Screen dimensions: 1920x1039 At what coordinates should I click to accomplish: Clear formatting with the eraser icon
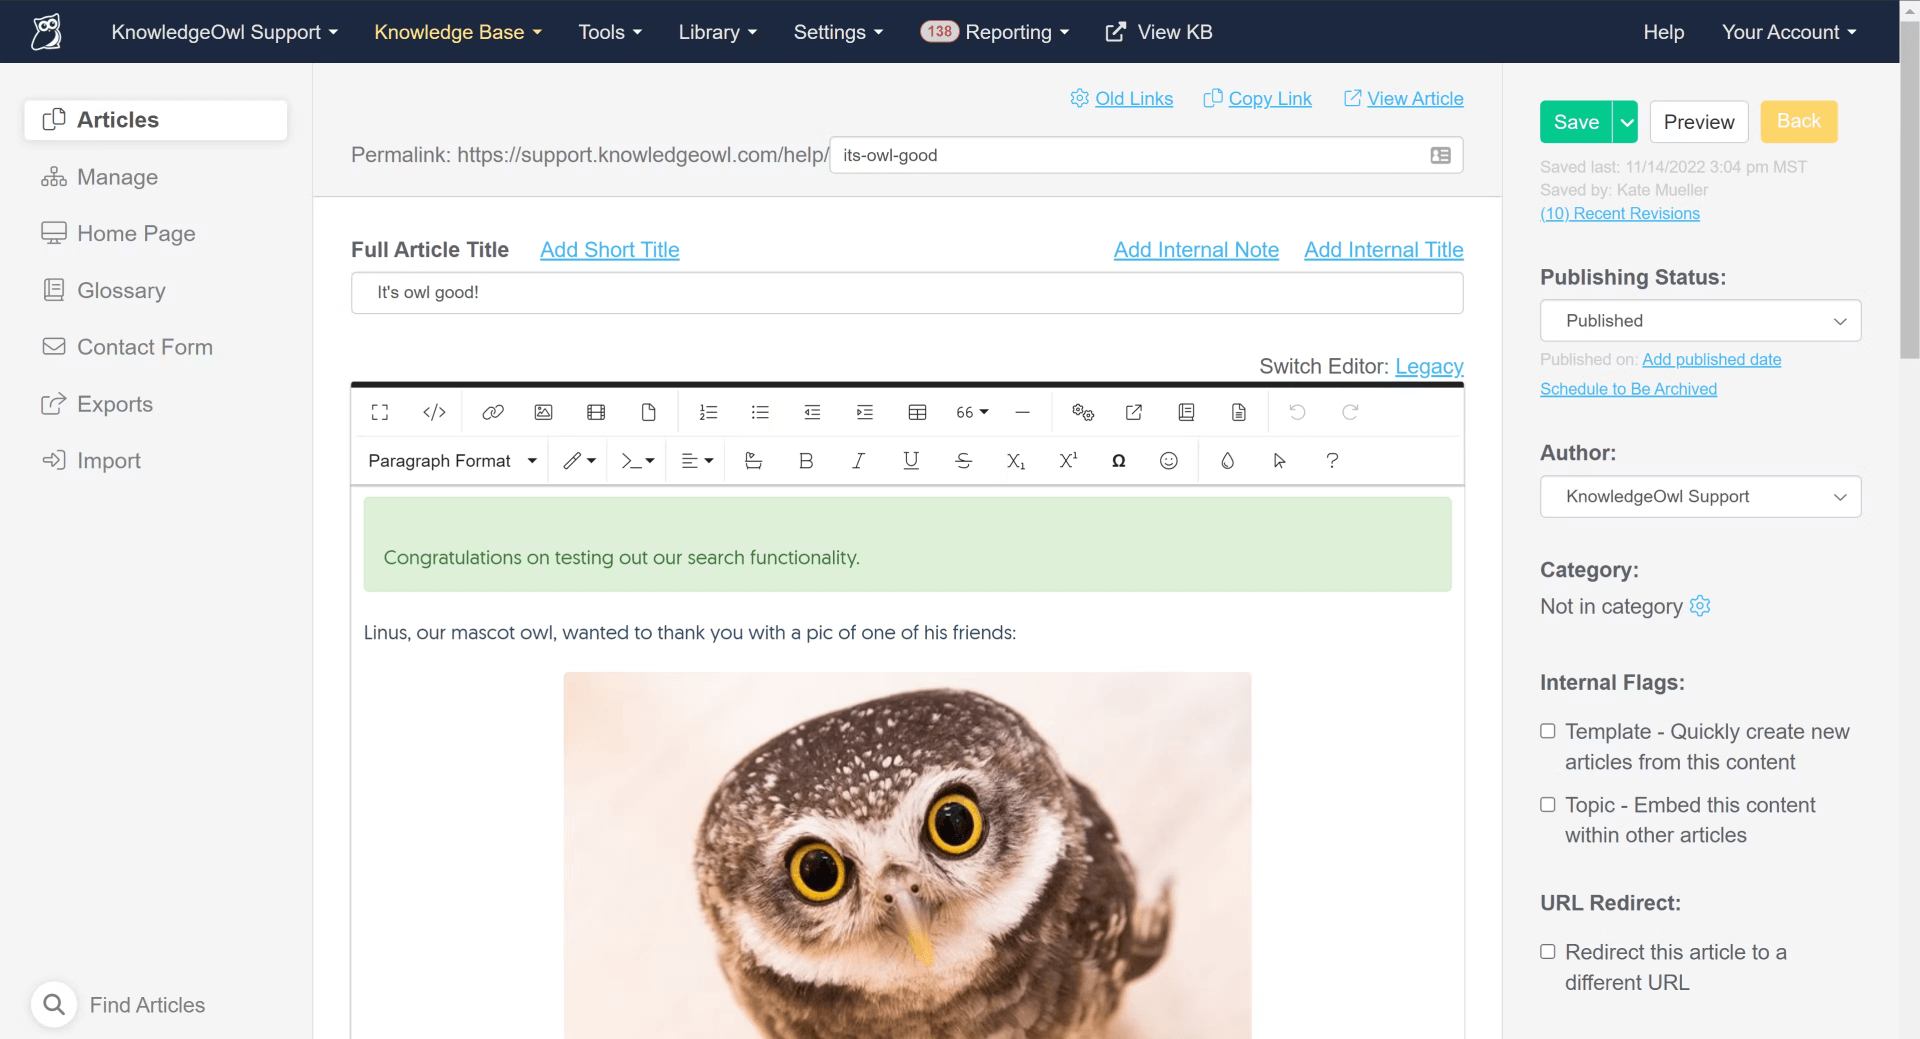[754, 461]
